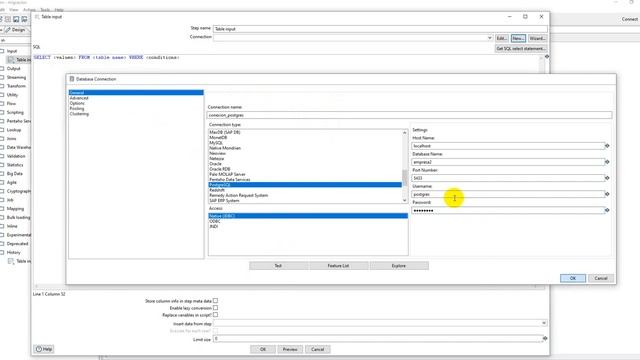The height and width of the screenshot is (360, 640).
Task: Click the Step name field in Table input
Action: click(380, 29)
